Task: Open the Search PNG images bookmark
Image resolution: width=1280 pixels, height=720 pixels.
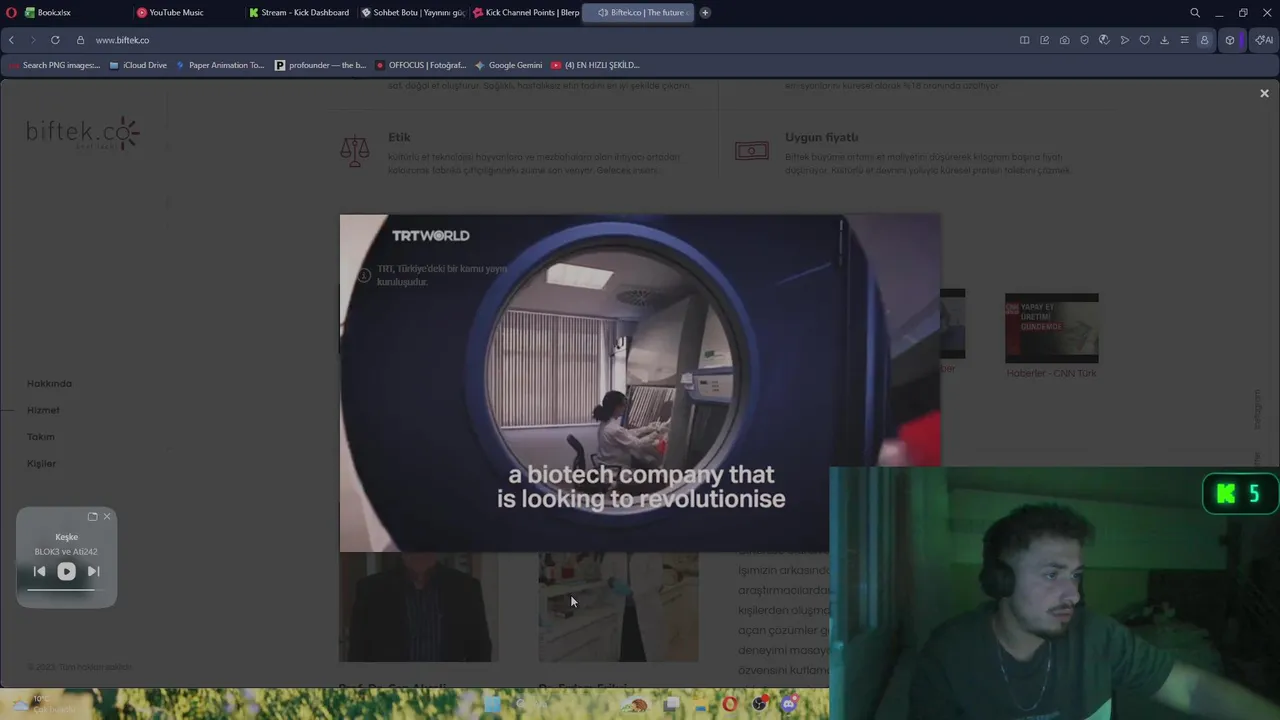Action: pos(54,65)
